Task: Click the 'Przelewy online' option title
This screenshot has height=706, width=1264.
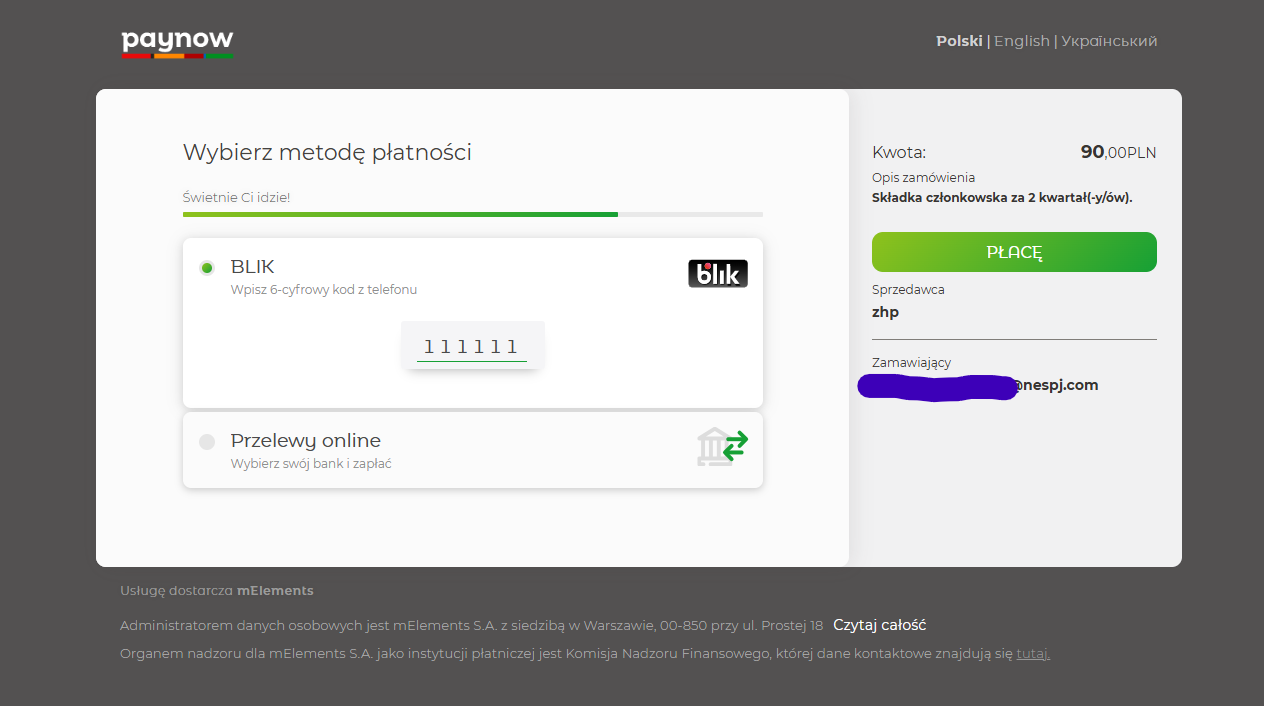Action: point(305,440)
